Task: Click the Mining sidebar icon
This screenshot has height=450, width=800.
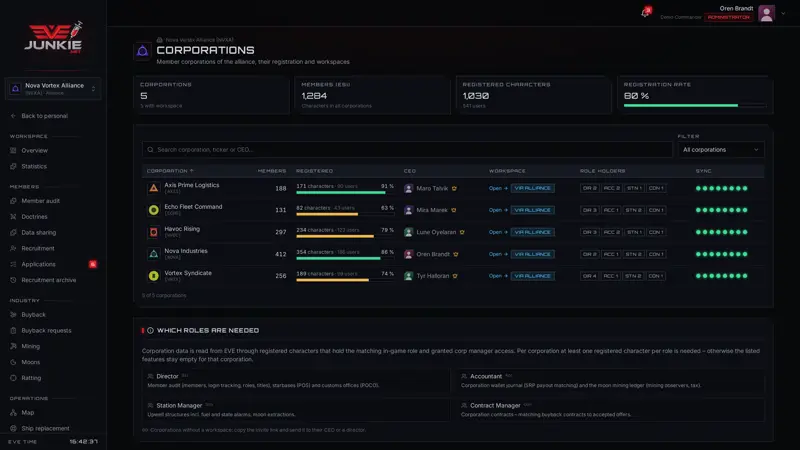Action: [x=13, y=346]
